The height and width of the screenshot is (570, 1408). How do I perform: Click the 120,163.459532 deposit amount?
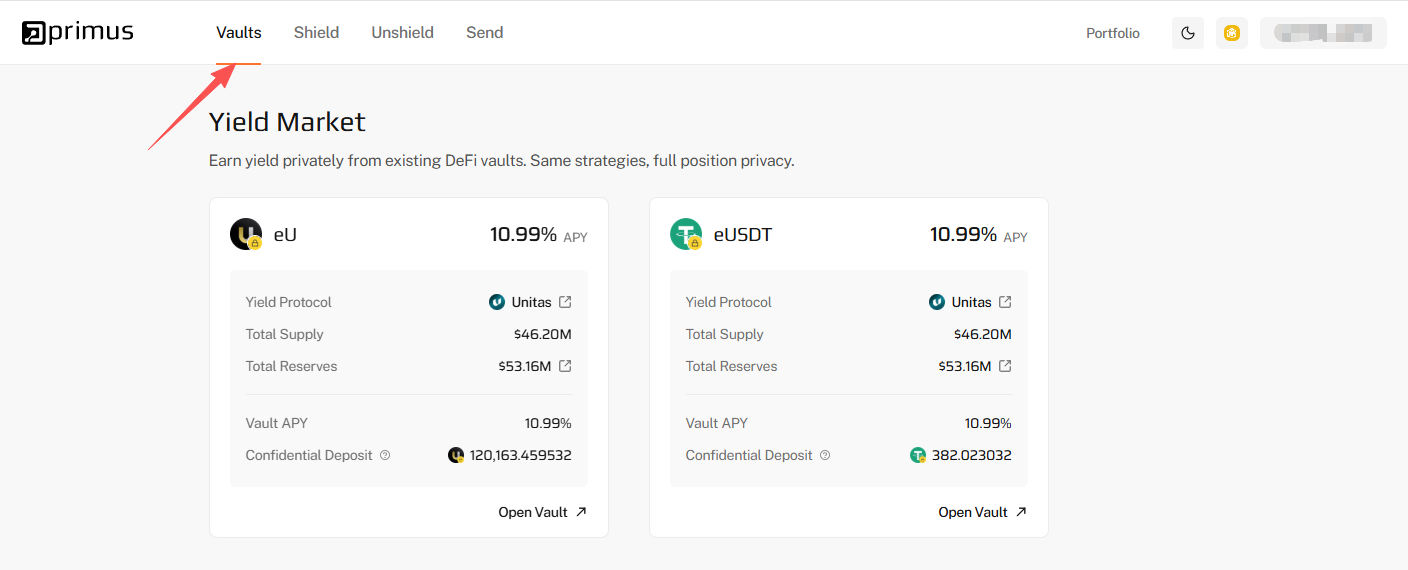(x=521, y=455)
